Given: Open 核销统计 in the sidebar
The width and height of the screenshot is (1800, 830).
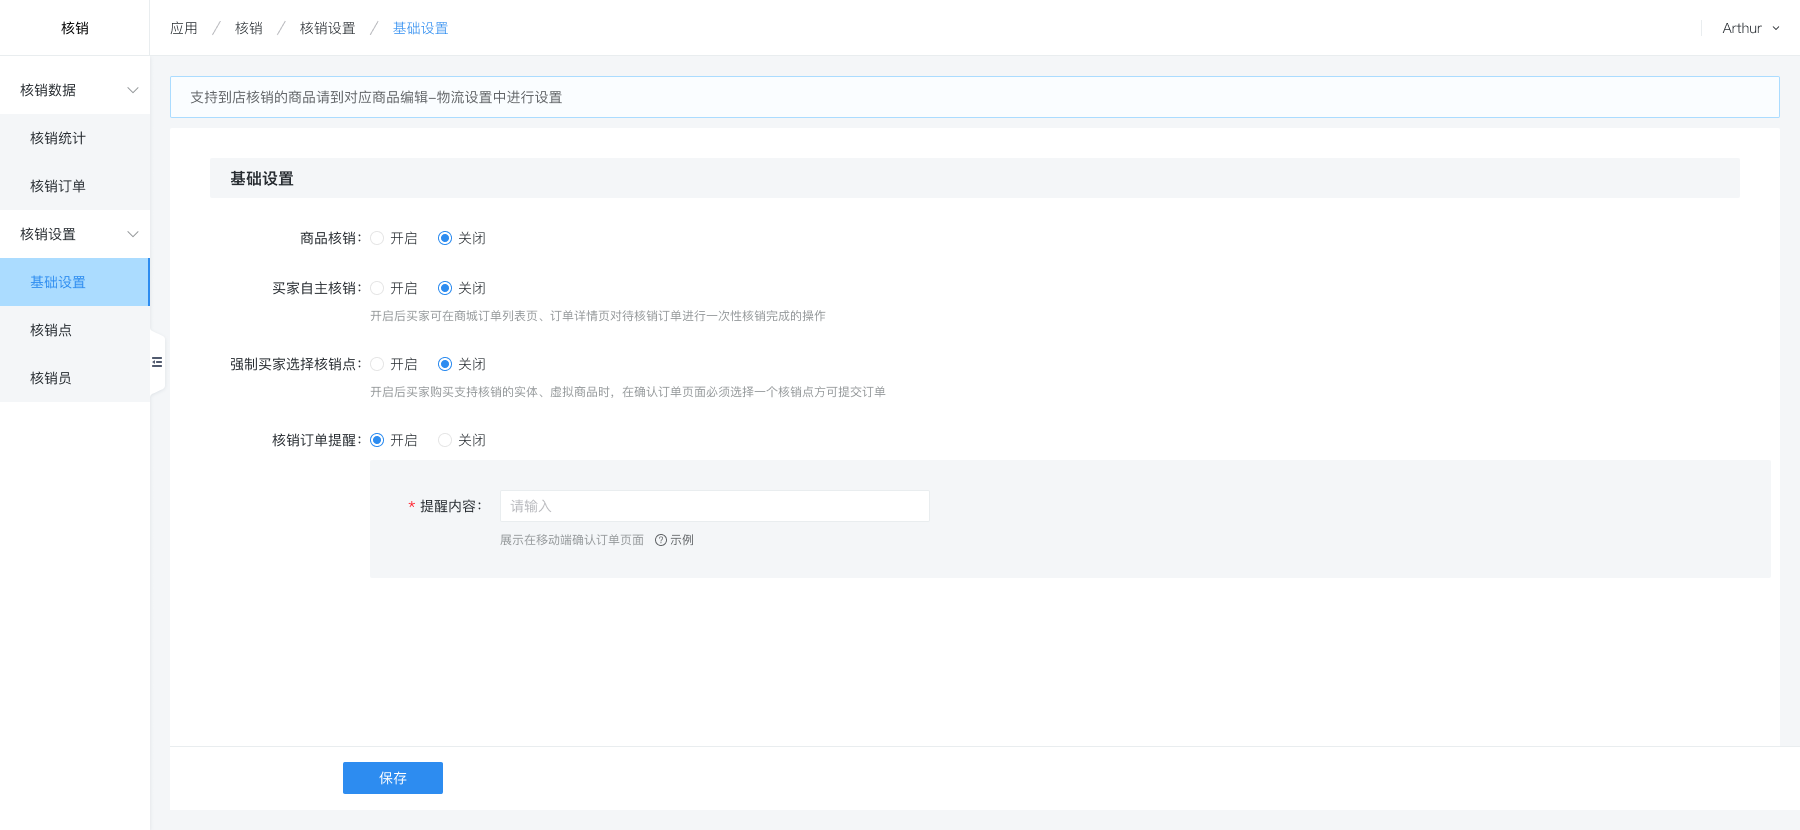Looking at the screenshot, I should [x=58, y=138].
